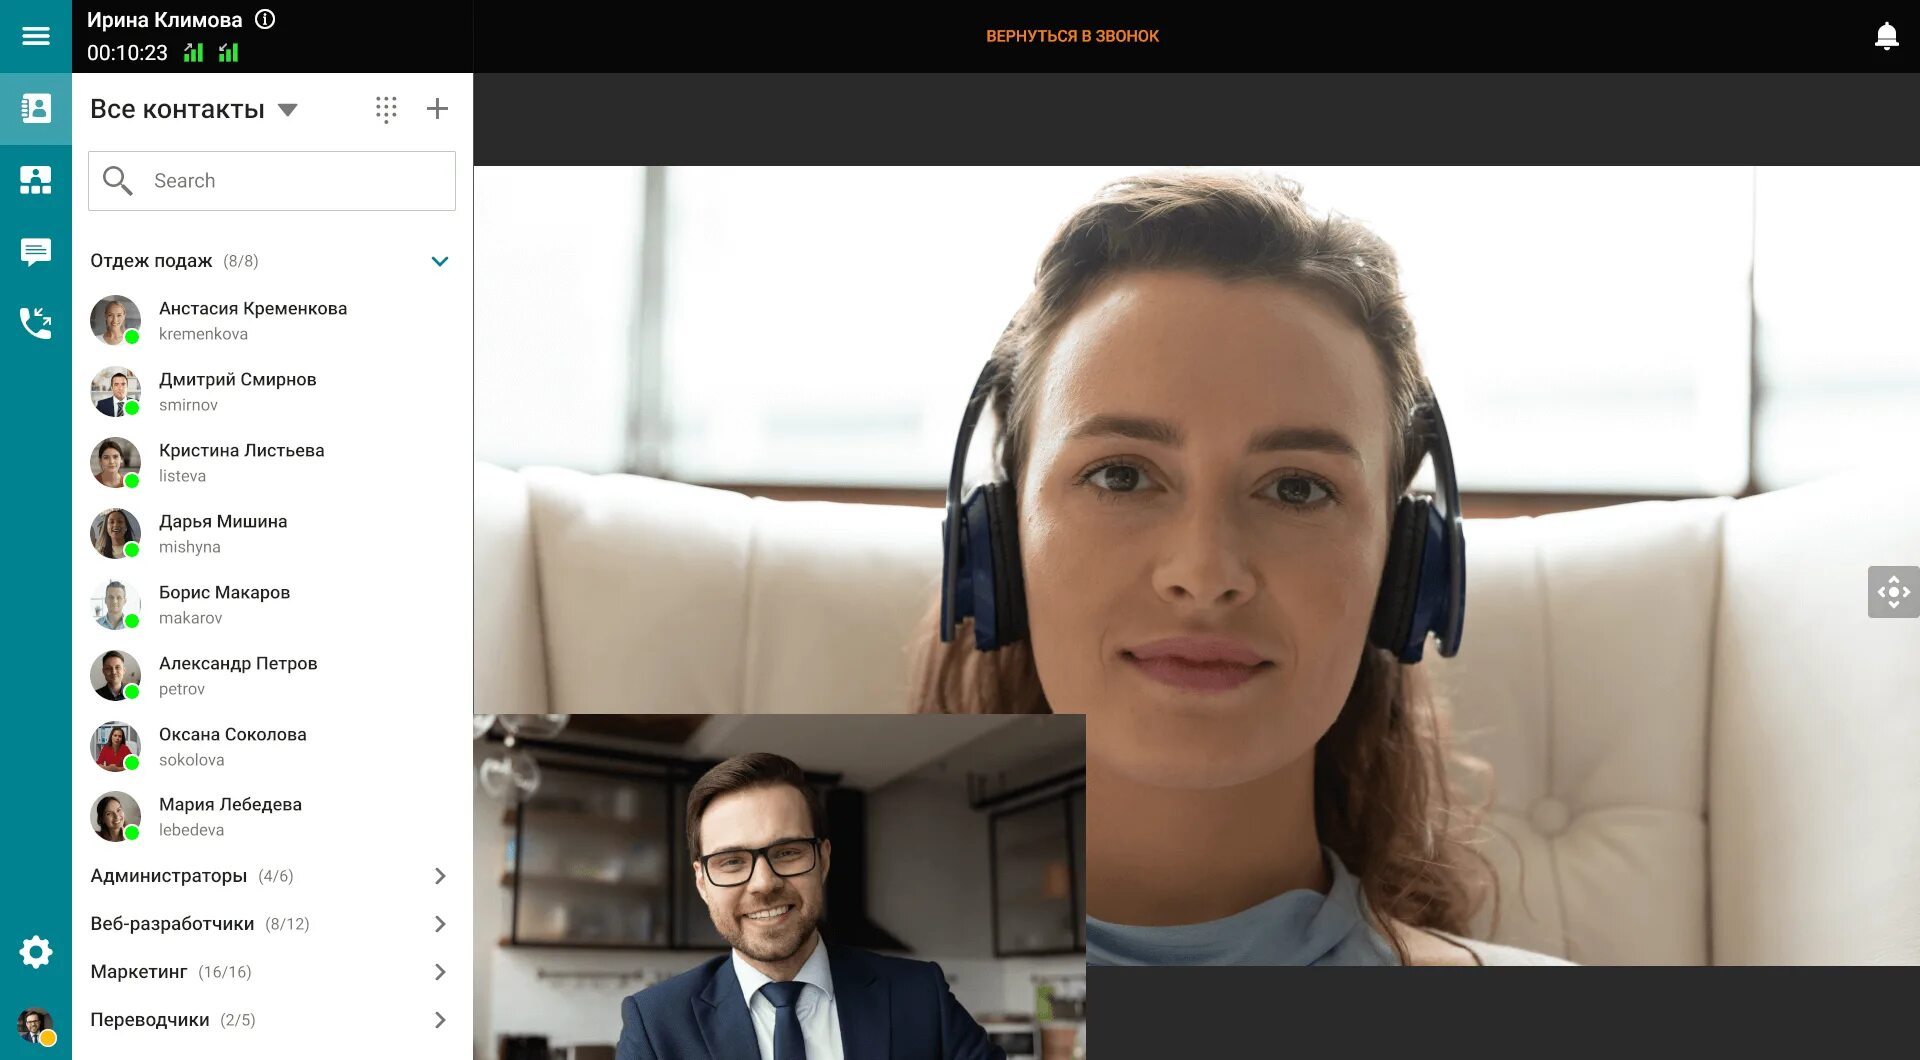1920x1060 pixels.
Task: Open the dial pad icon
Action: pyautogui.click(x=386, y=109)
